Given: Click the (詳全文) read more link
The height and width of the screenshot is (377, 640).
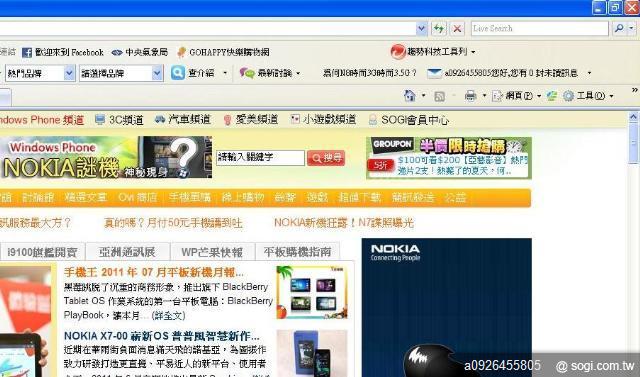Looking at the screenshot, I should [168, 315].
